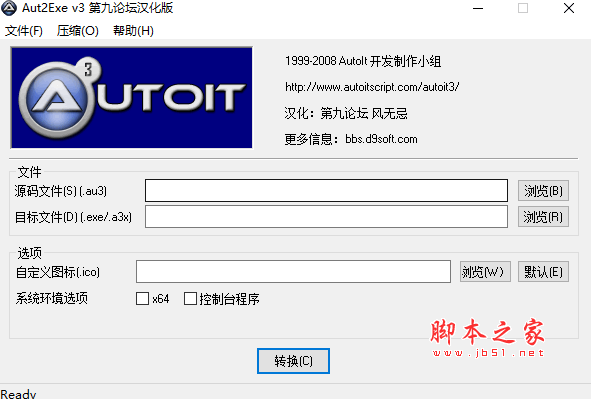Open the 压缩(O) menu
The image size is (591, 399).
(x=78, y=31)
